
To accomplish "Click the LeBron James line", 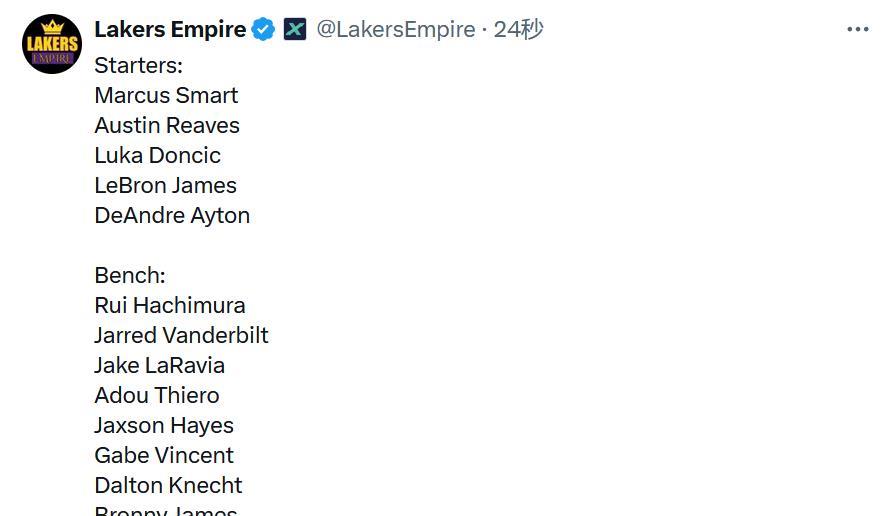I will point(165,186).
